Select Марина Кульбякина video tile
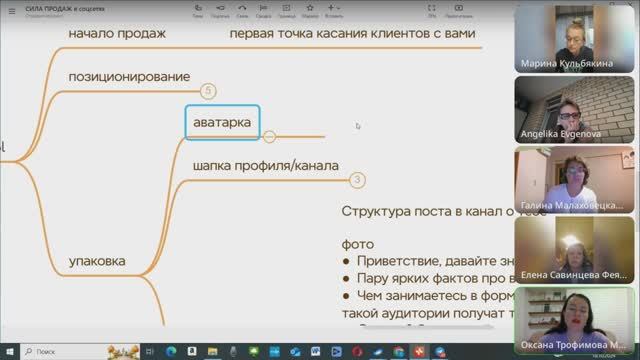The image size is (640, 360). [574, 39]
